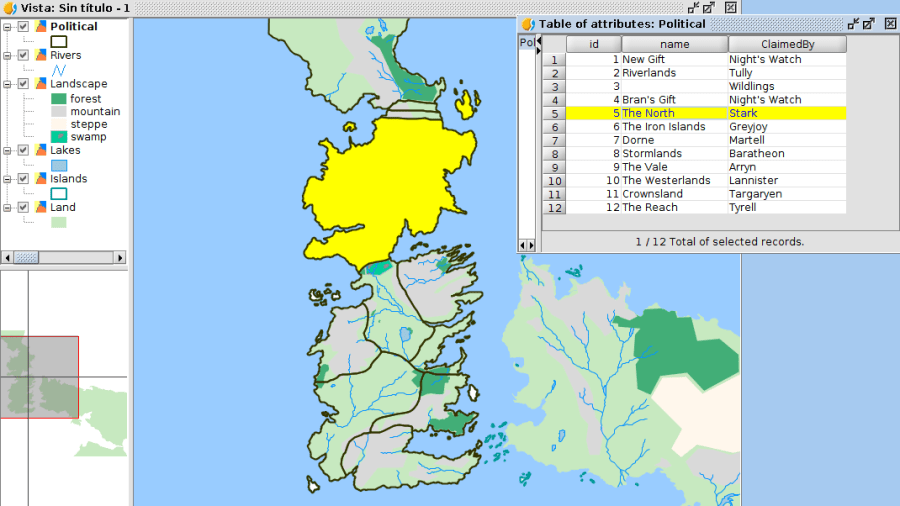Select row 12 header in attribute table
Screen dimensions: 900x506
[554, 208]
